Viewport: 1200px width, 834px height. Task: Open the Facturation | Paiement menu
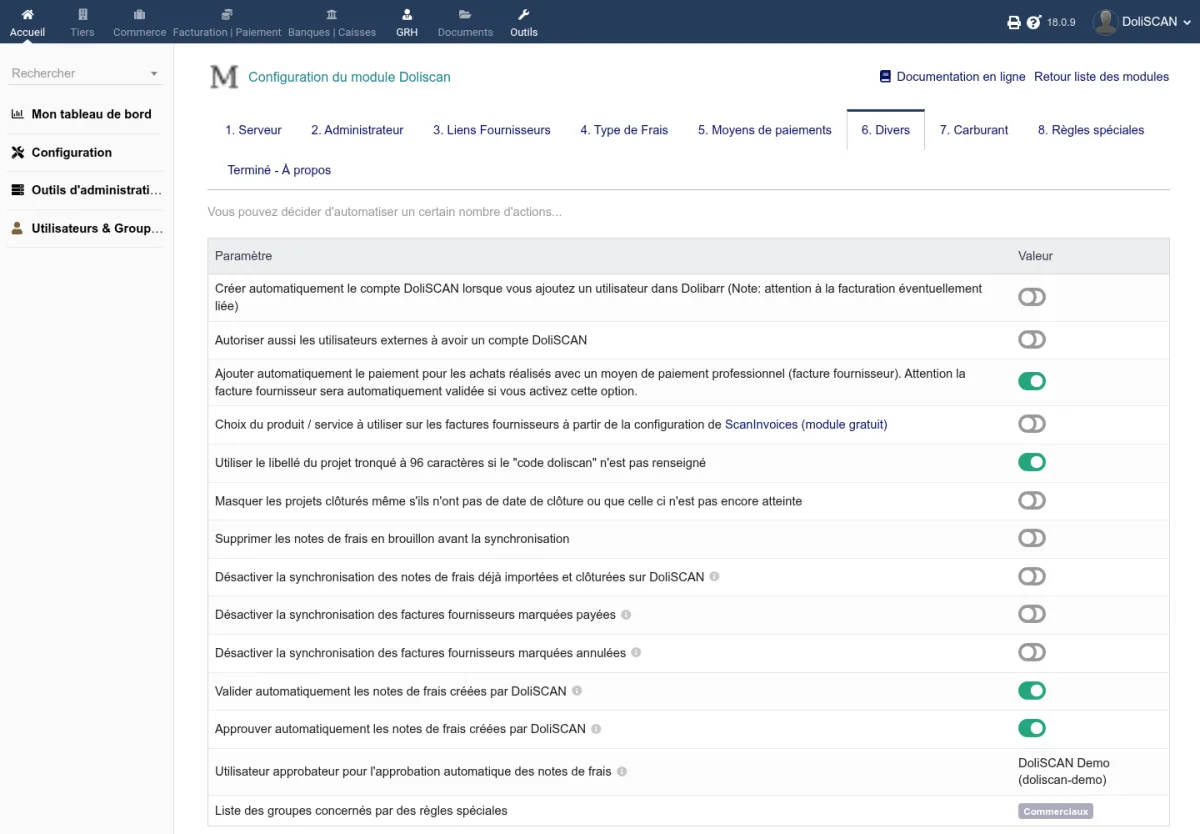click(x=227, y=22)
